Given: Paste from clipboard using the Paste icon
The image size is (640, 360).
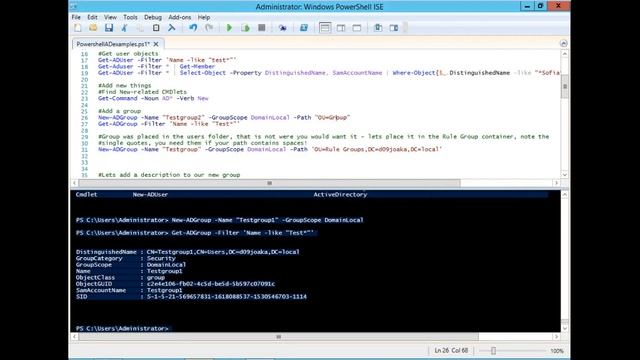Looking at the screenshot, I should [156, 28].
